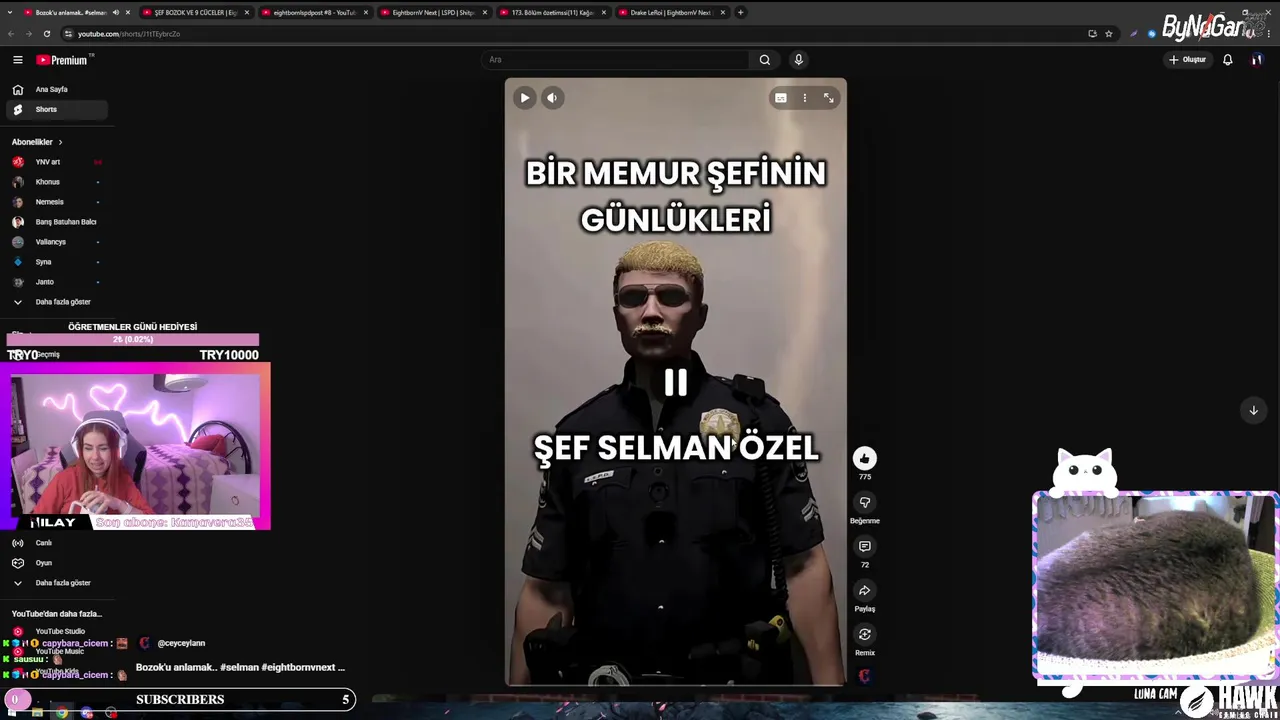The height and width of the screenshot is (720, 1280).
Task: Switch to Drake LeRoi EightbornV tab
Action: pos(671,12)
